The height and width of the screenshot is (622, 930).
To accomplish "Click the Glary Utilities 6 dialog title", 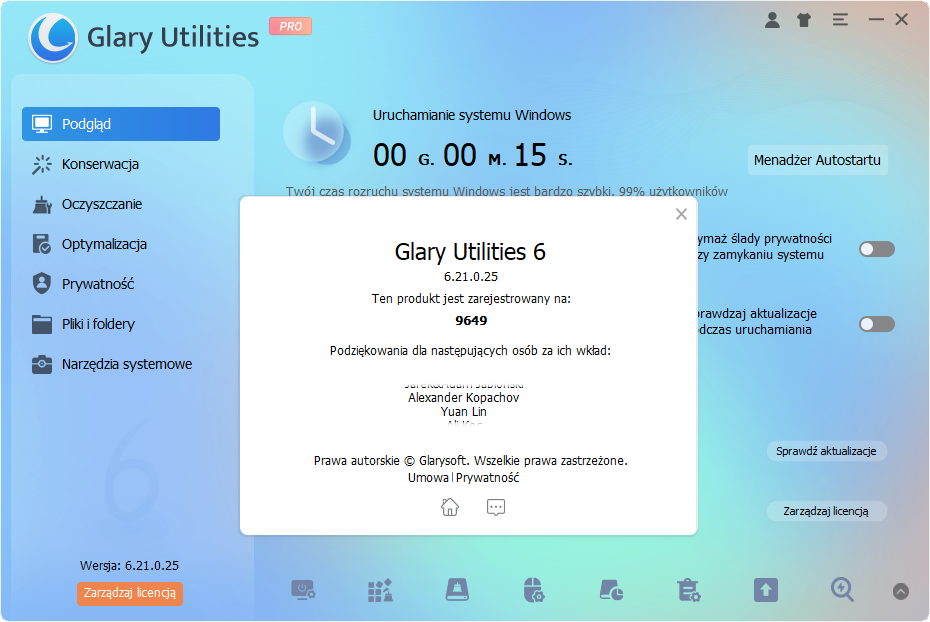I will click(470, 252).
